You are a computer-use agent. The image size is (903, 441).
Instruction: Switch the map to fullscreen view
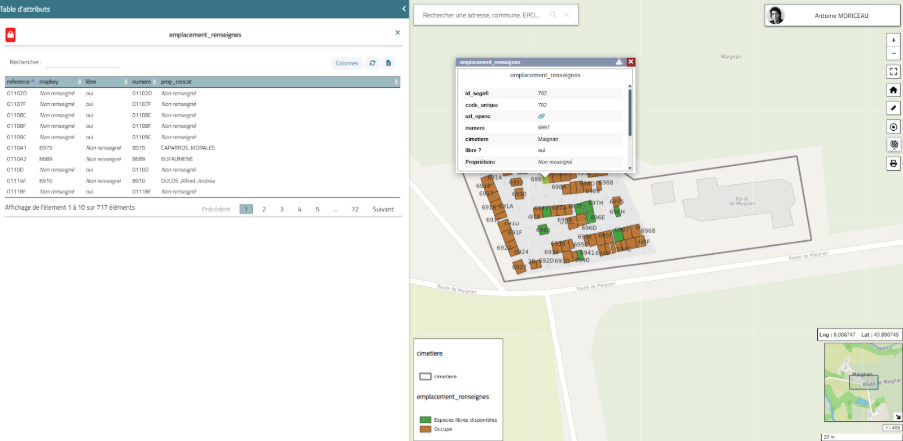[x=893, y=72]
